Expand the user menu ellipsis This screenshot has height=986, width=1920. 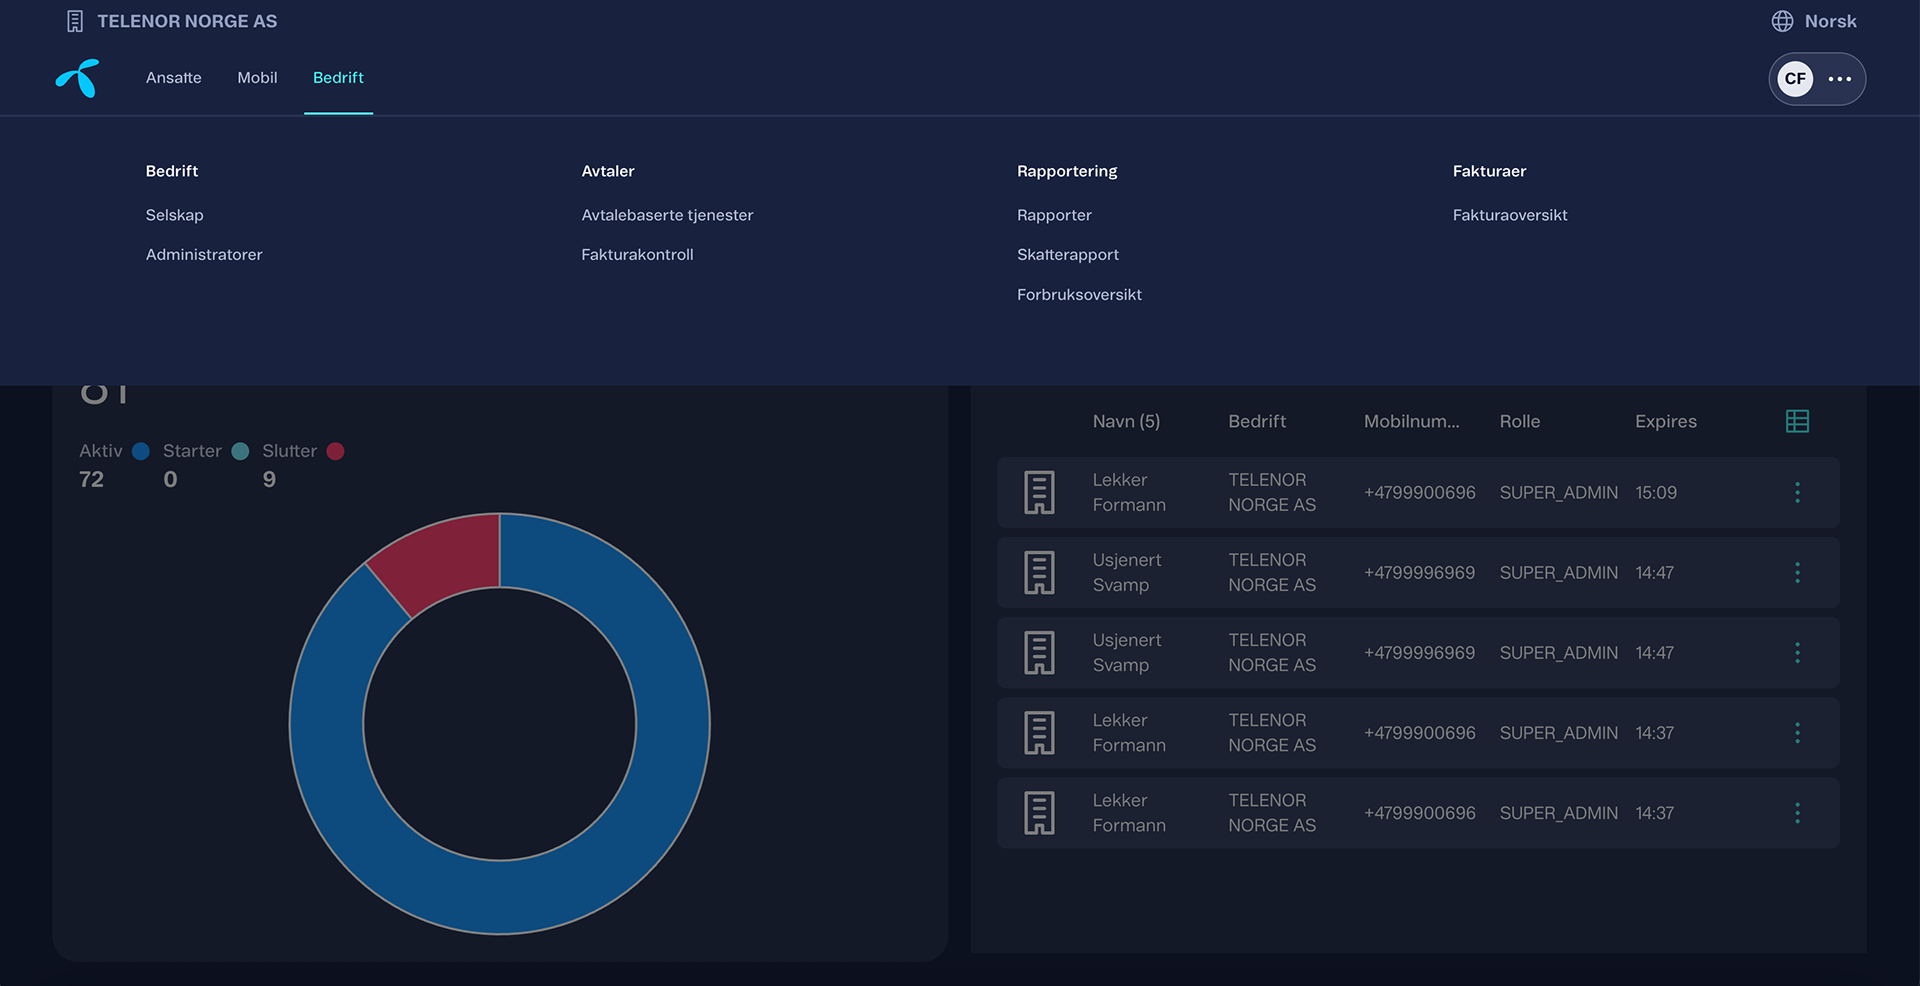[1840, 79]
